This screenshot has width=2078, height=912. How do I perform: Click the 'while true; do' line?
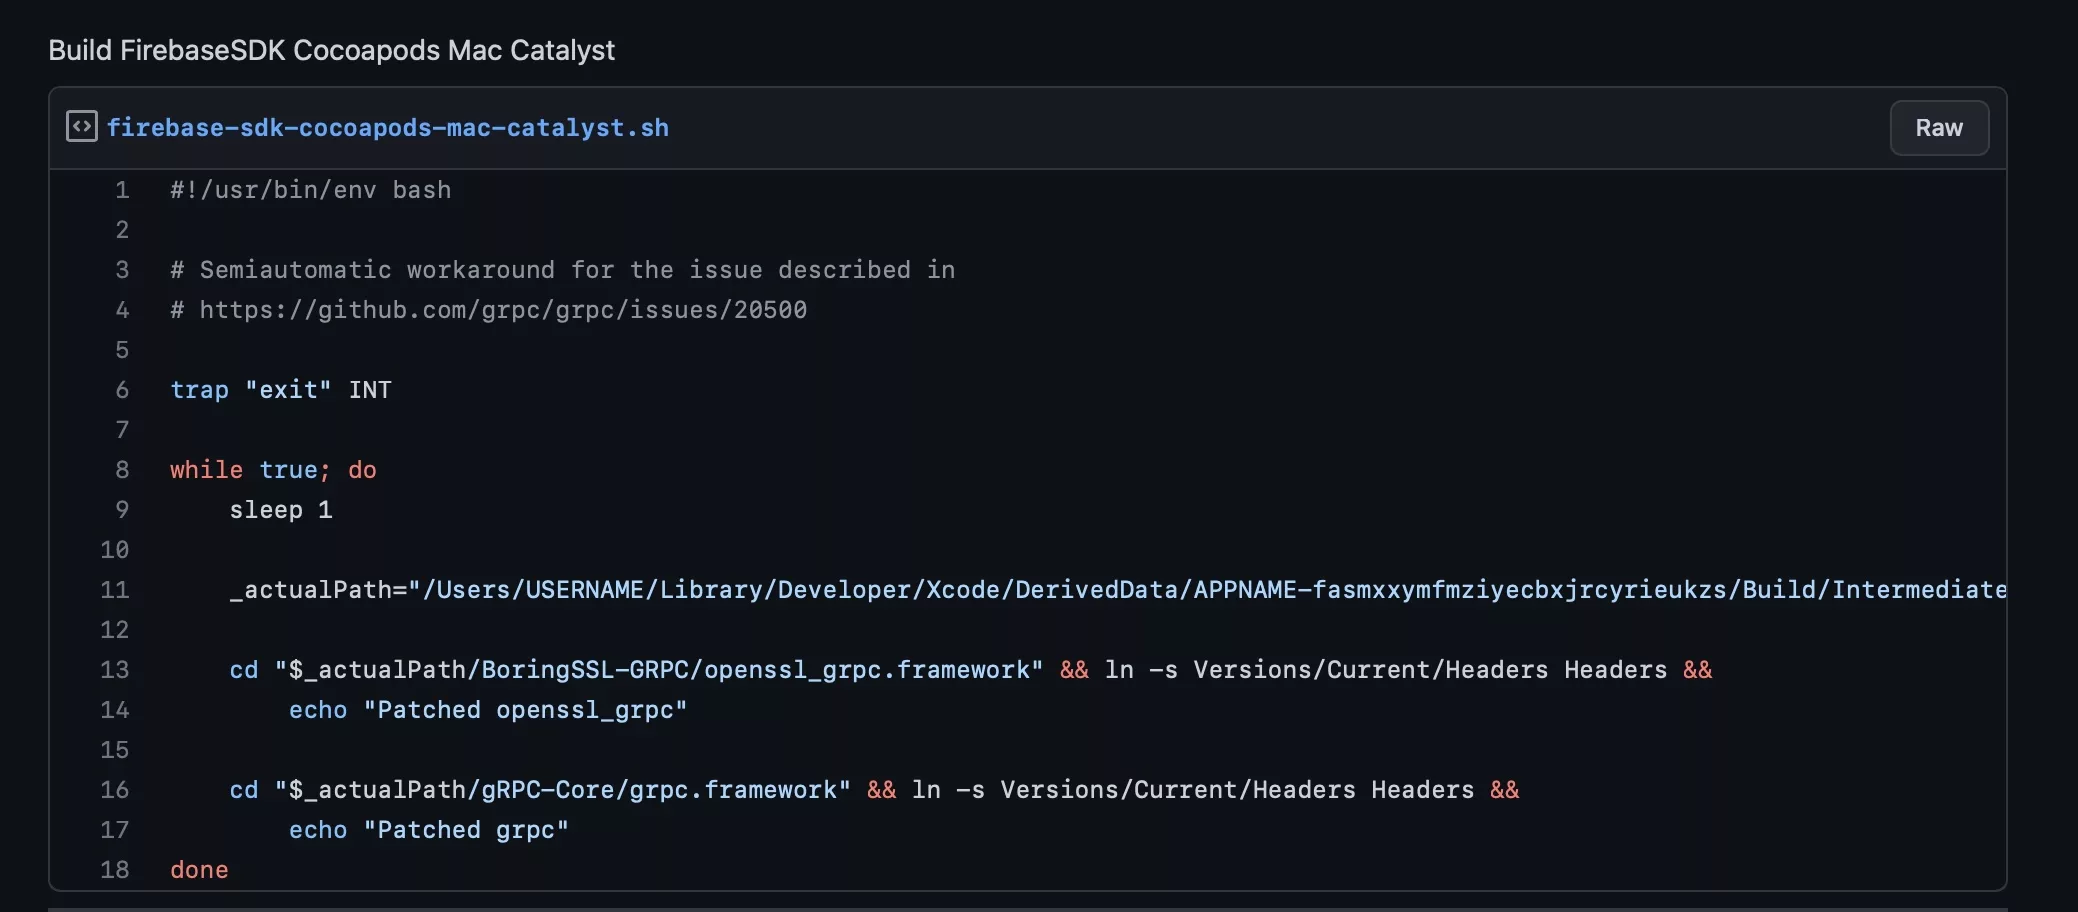[x=274, y=470]
